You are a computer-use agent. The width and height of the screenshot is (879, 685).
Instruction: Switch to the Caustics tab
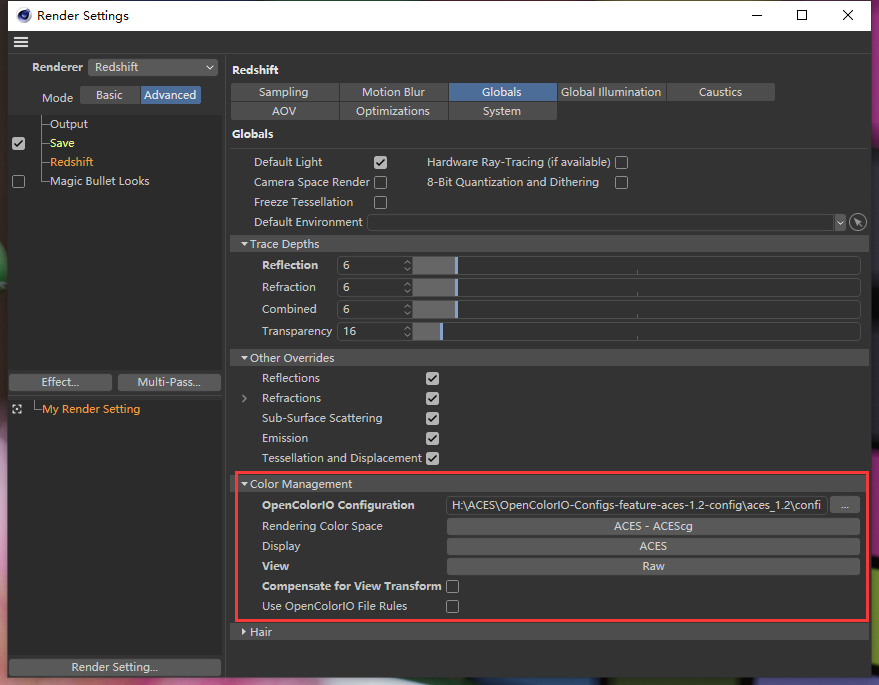point(720,92)
